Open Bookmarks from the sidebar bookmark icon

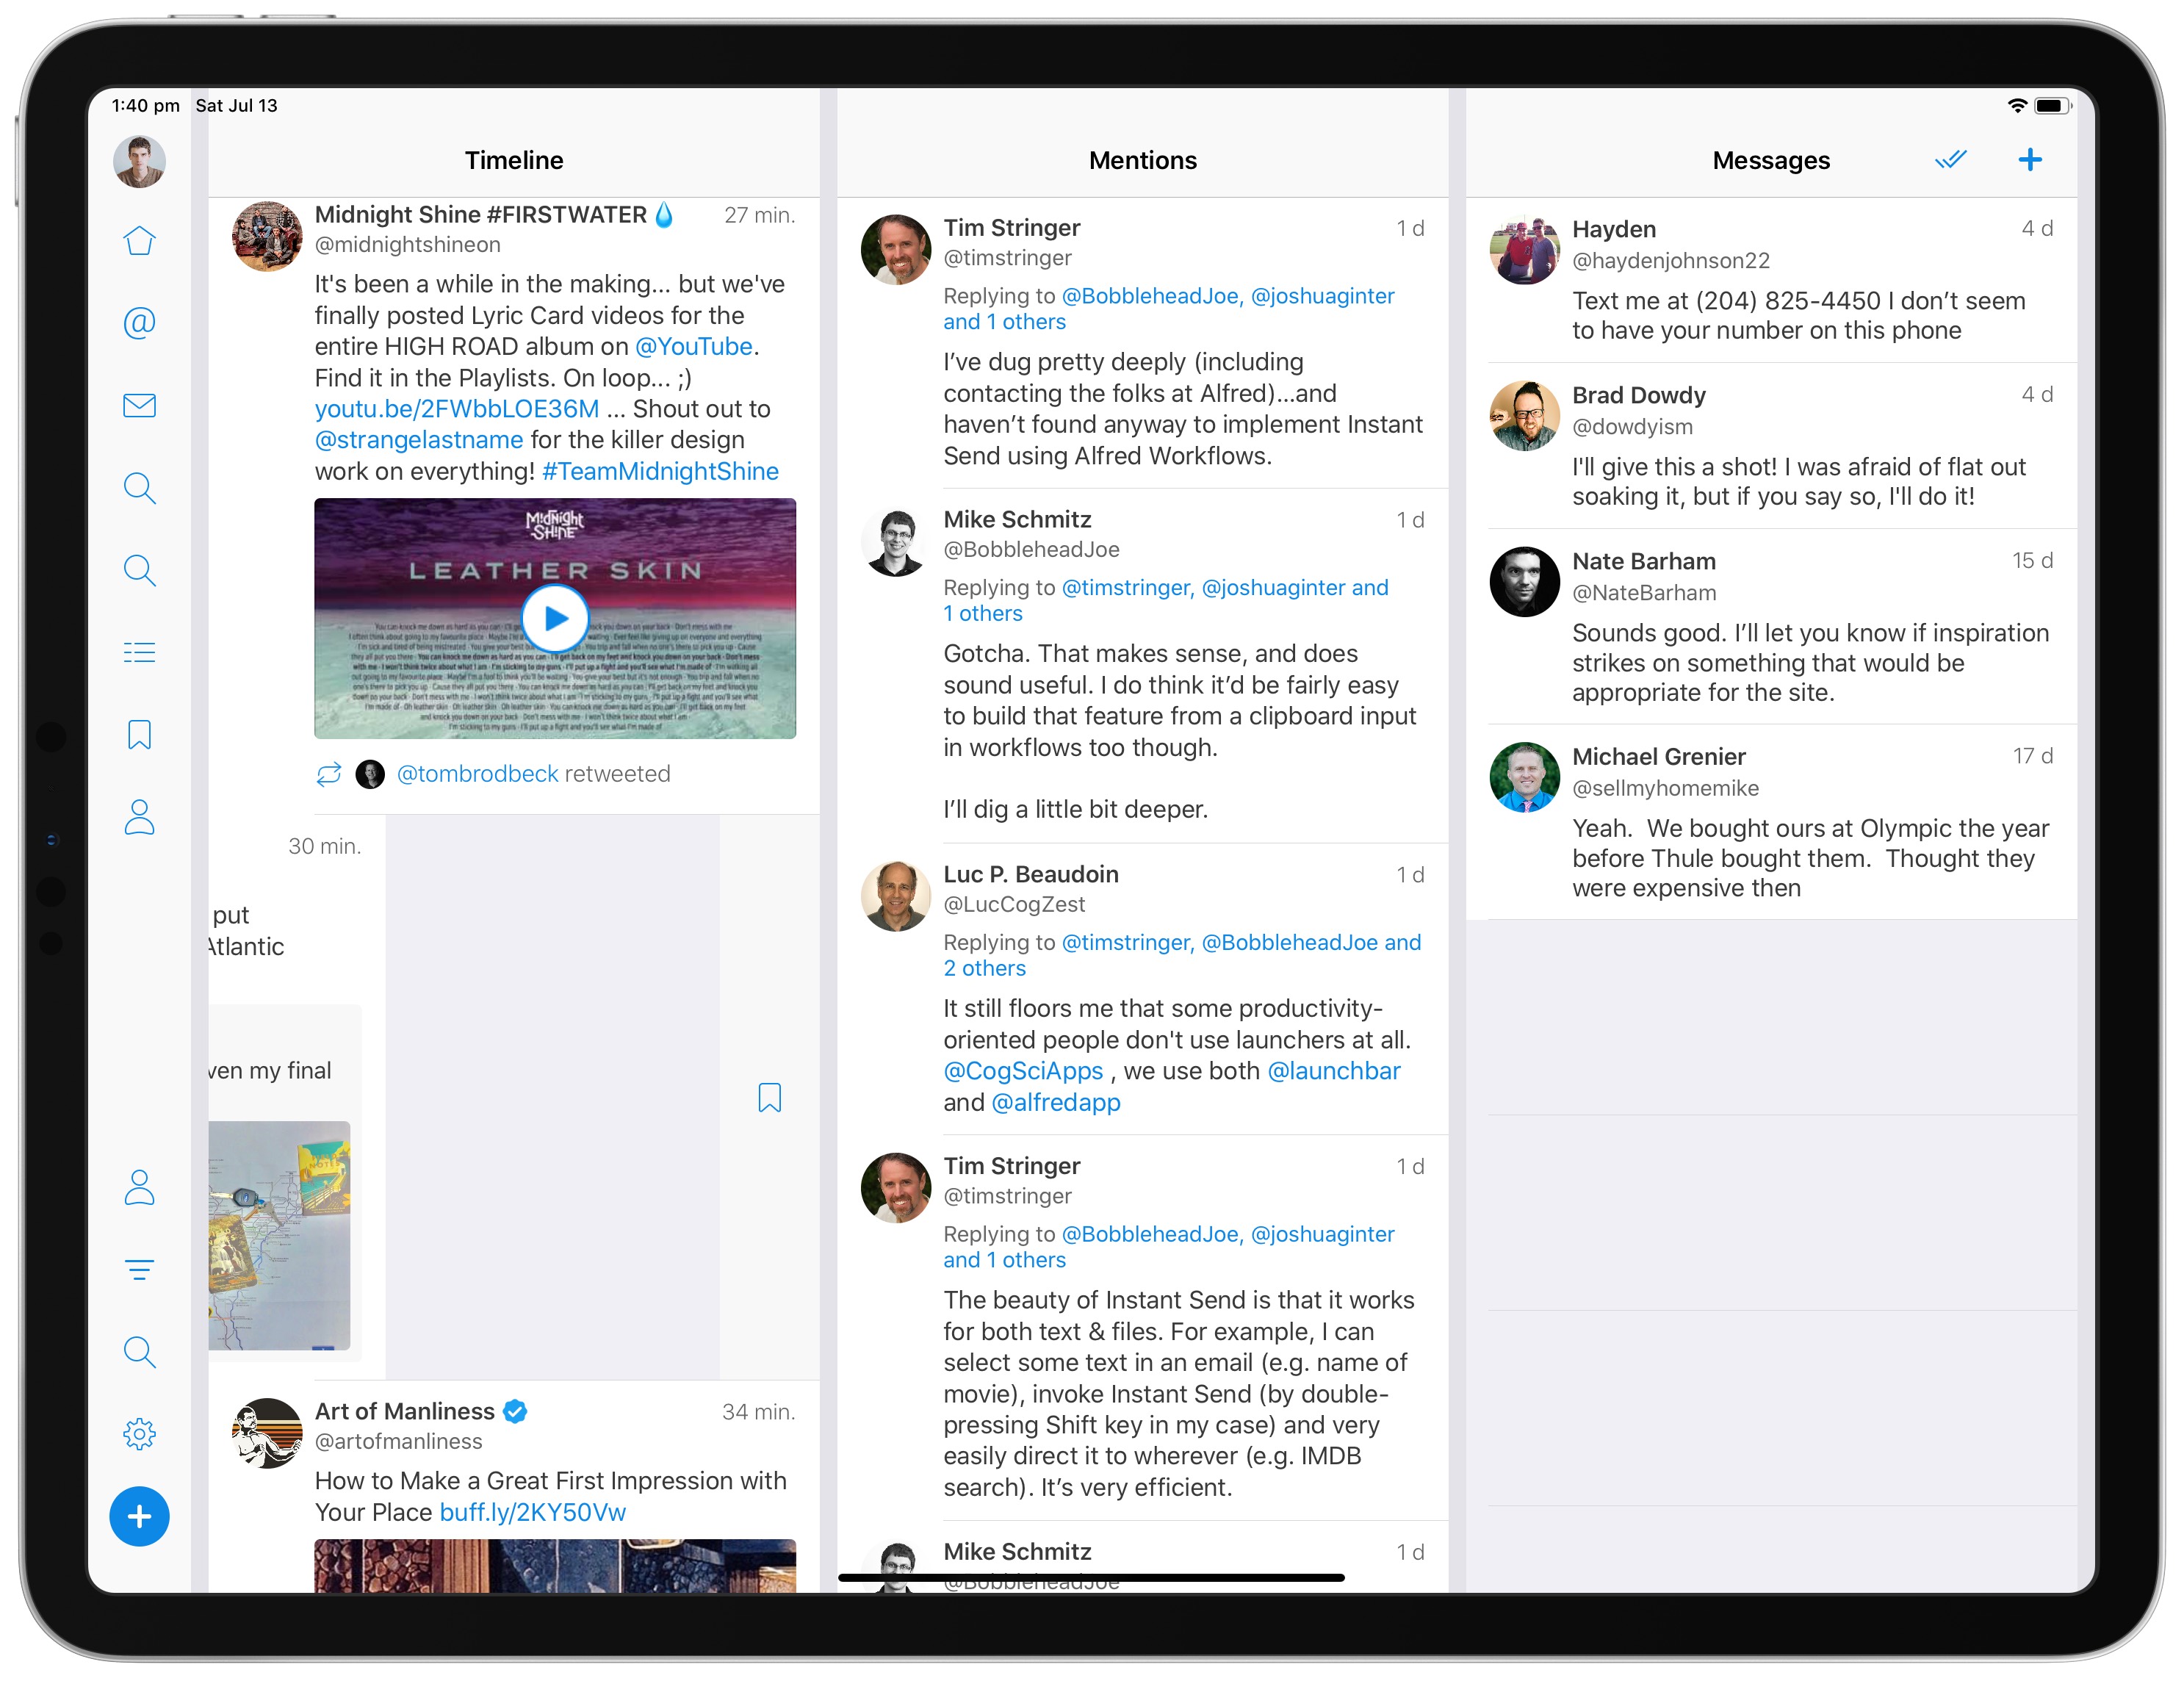pos(139,735)
